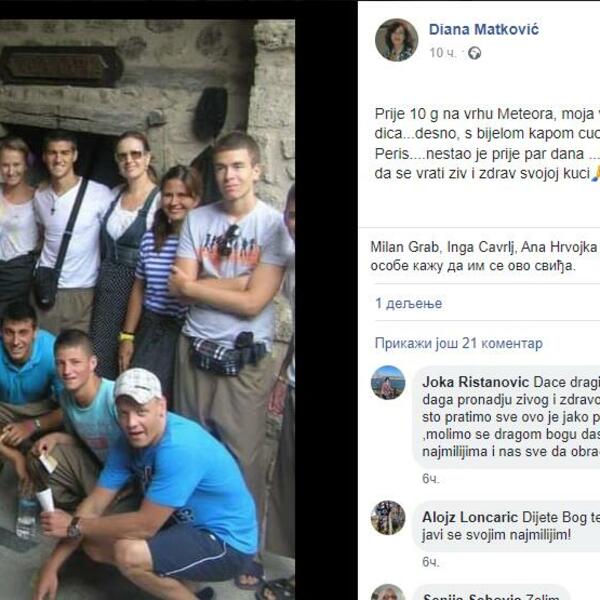Click the Alojz Loncaric commenter name
The width and height of the screenshot is (600, 600).
coord(470,517)
